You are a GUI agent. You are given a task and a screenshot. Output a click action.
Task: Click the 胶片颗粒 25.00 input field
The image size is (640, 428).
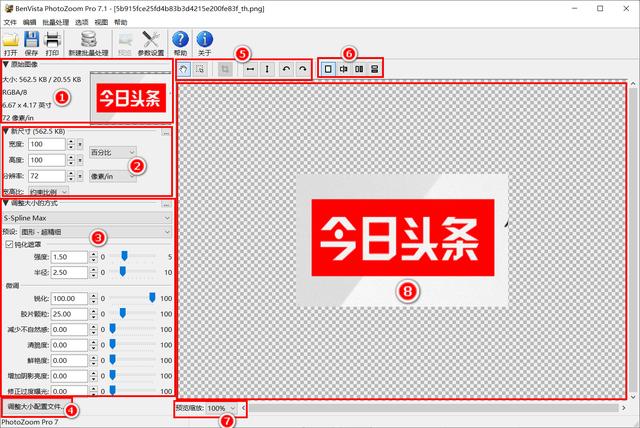pos(69,314)
